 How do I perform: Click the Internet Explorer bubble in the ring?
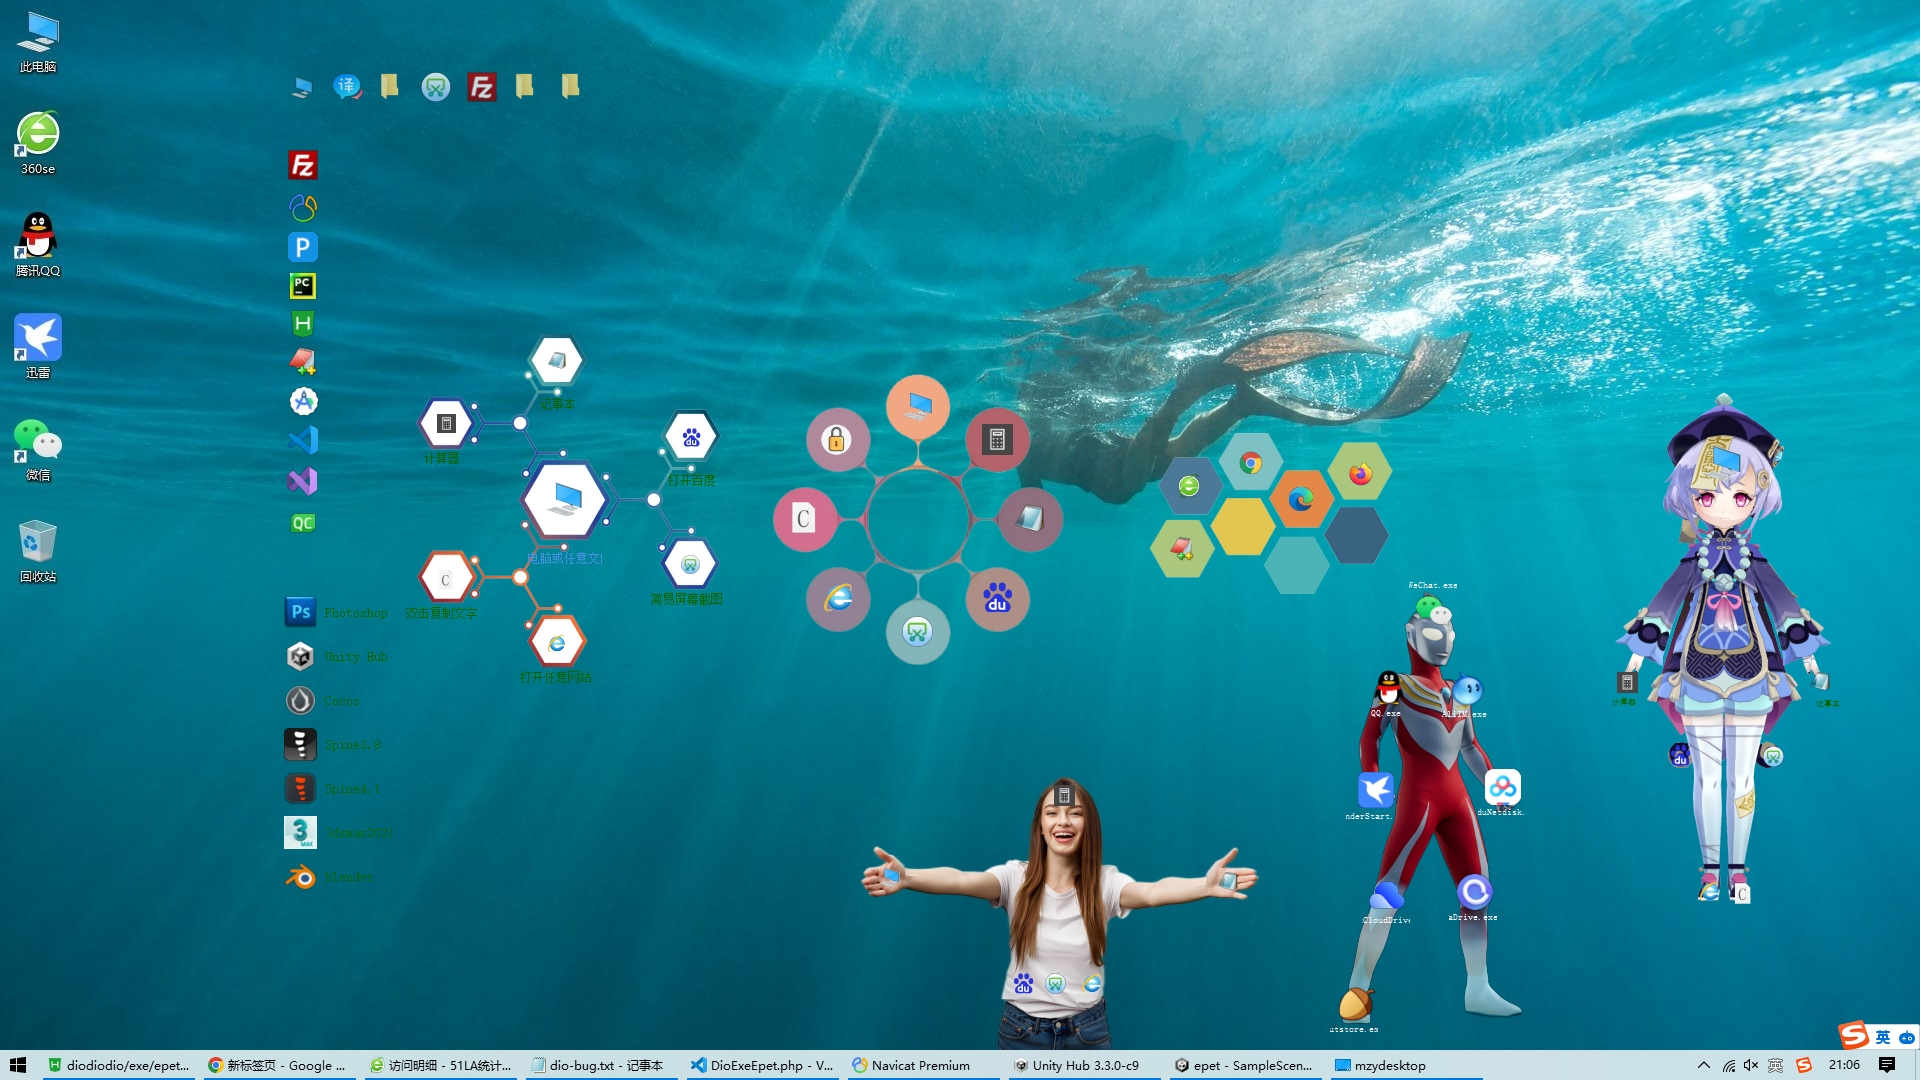[838, 599]
